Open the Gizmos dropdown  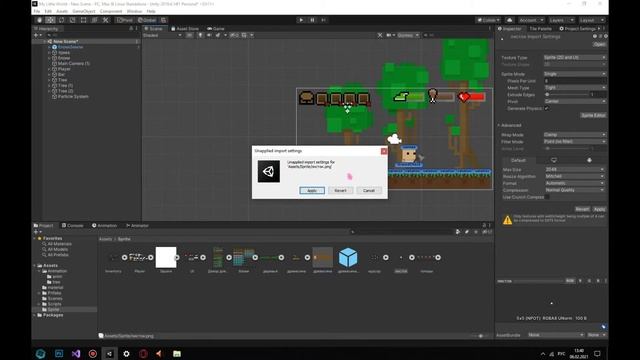(408, 36)
